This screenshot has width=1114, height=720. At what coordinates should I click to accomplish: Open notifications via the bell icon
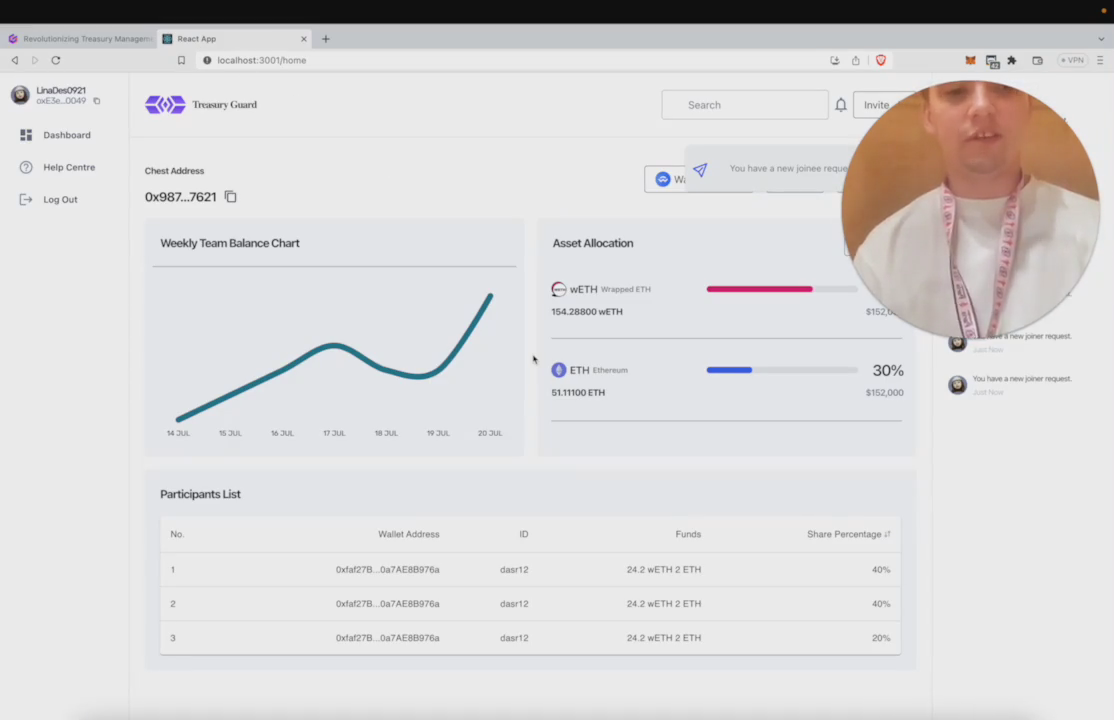click(840, 105)
